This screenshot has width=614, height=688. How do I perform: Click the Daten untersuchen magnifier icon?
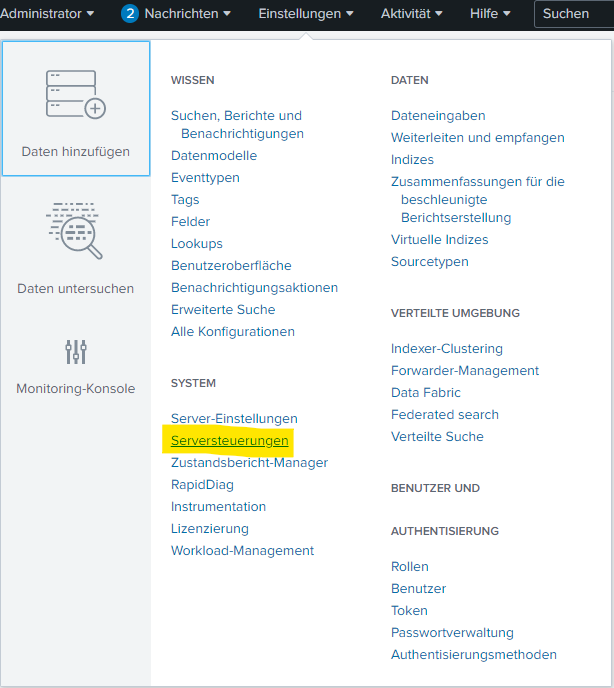tap(76, 232)
